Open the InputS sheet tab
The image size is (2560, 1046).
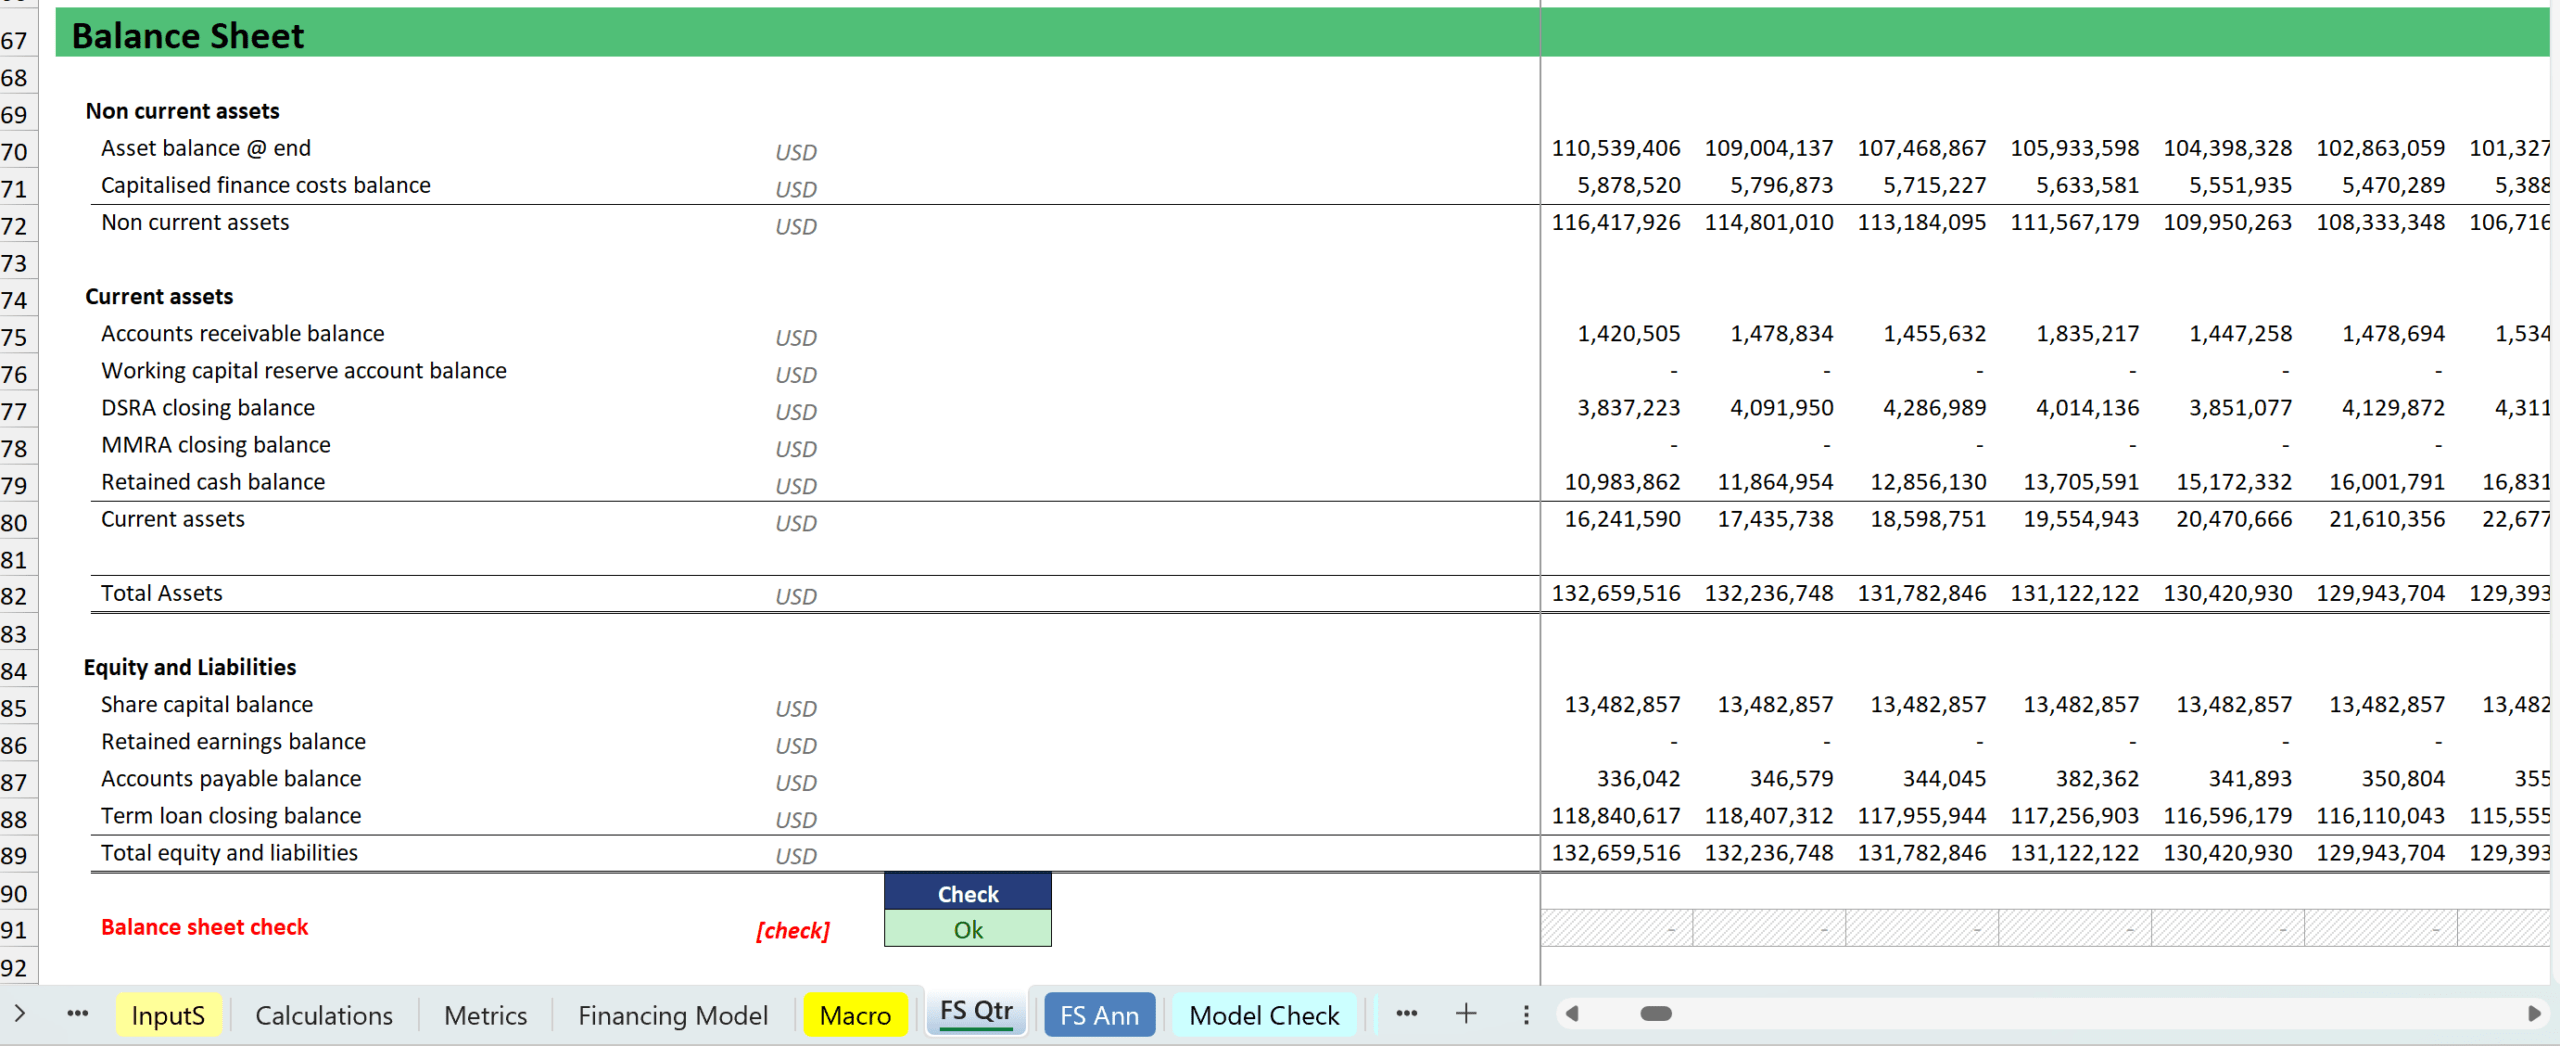(x=168, y=1015)
